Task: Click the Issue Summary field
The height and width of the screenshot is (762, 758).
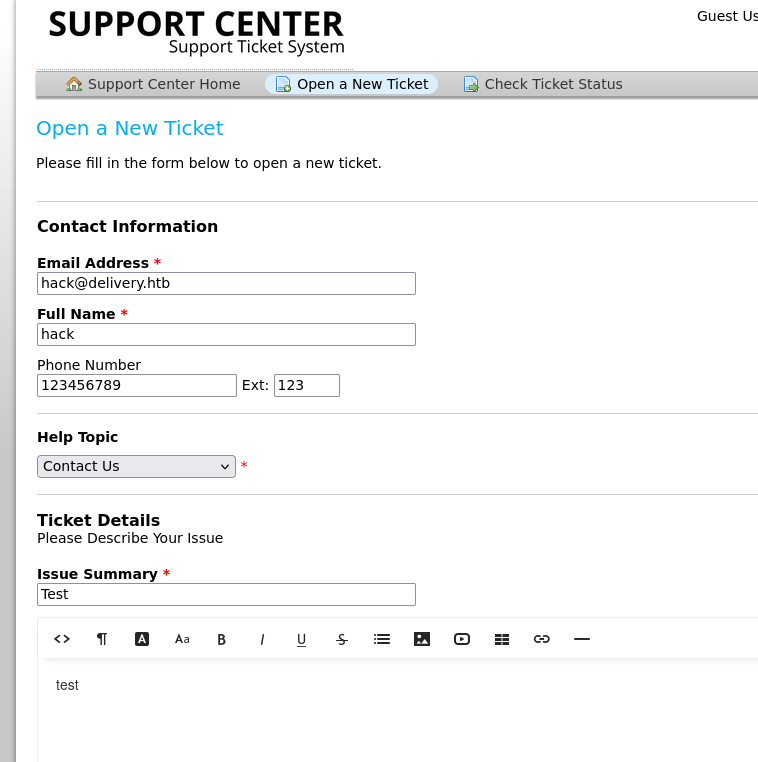Action: pyautogui.click(x=226, y=594)
